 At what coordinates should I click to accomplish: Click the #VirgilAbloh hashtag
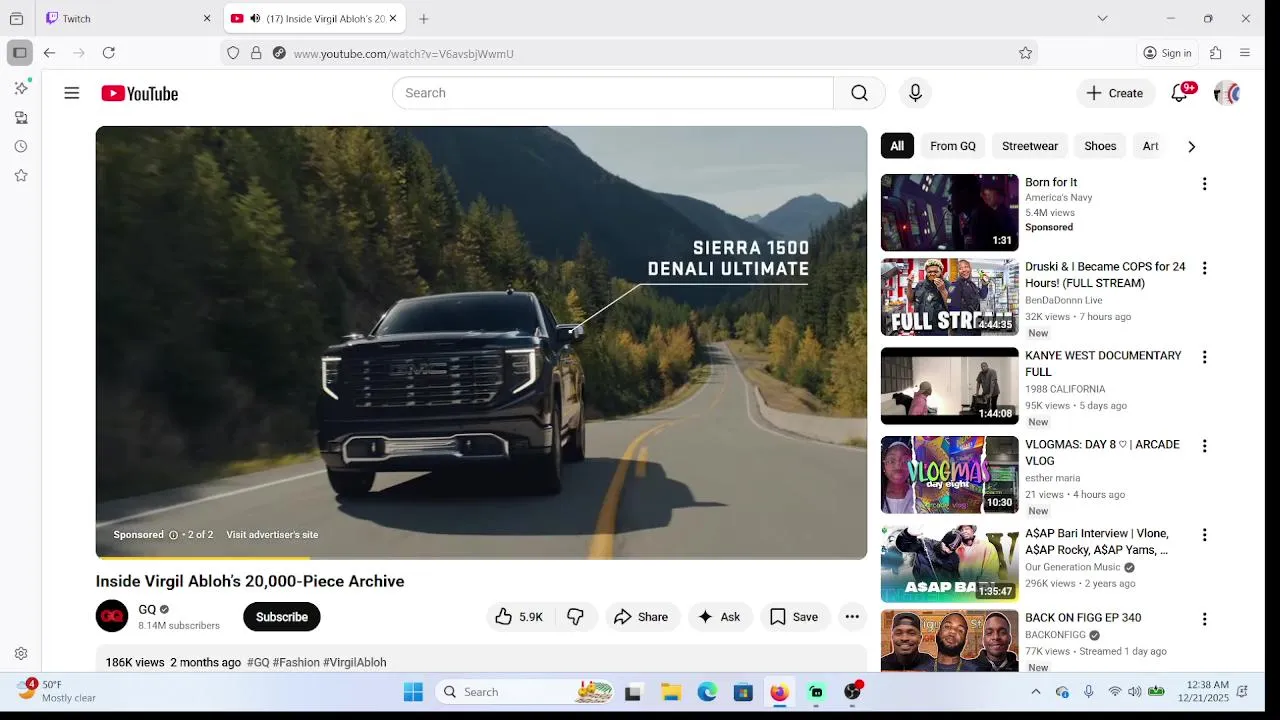(x=354, y=662)
